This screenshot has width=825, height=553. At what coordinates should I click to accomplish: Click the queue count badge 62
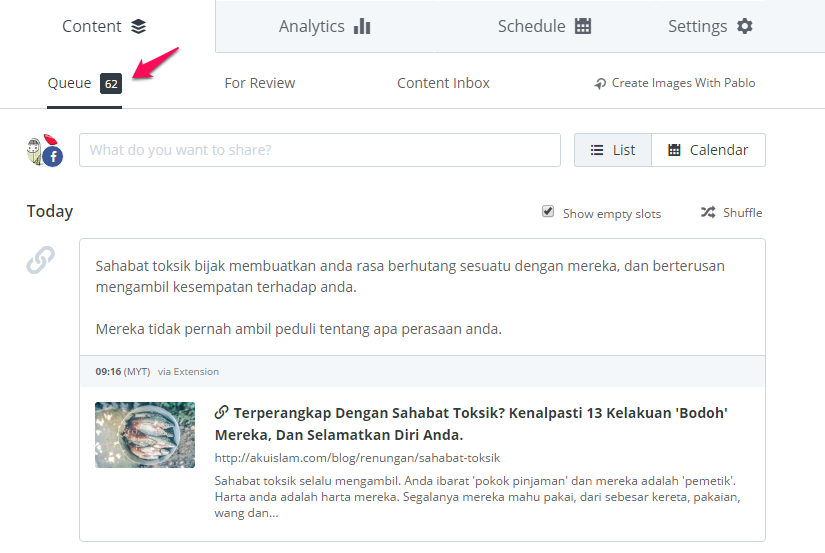[111, 84]
